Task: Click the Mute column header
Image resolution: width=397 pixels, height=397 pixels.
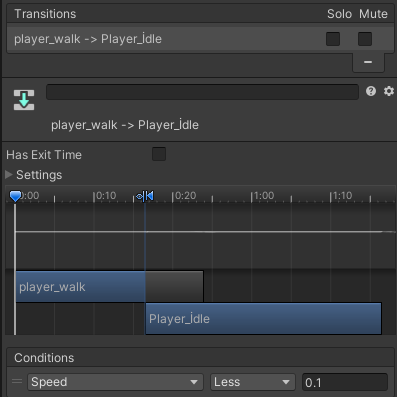Action: pyautogui.click(x=373, y=14)
